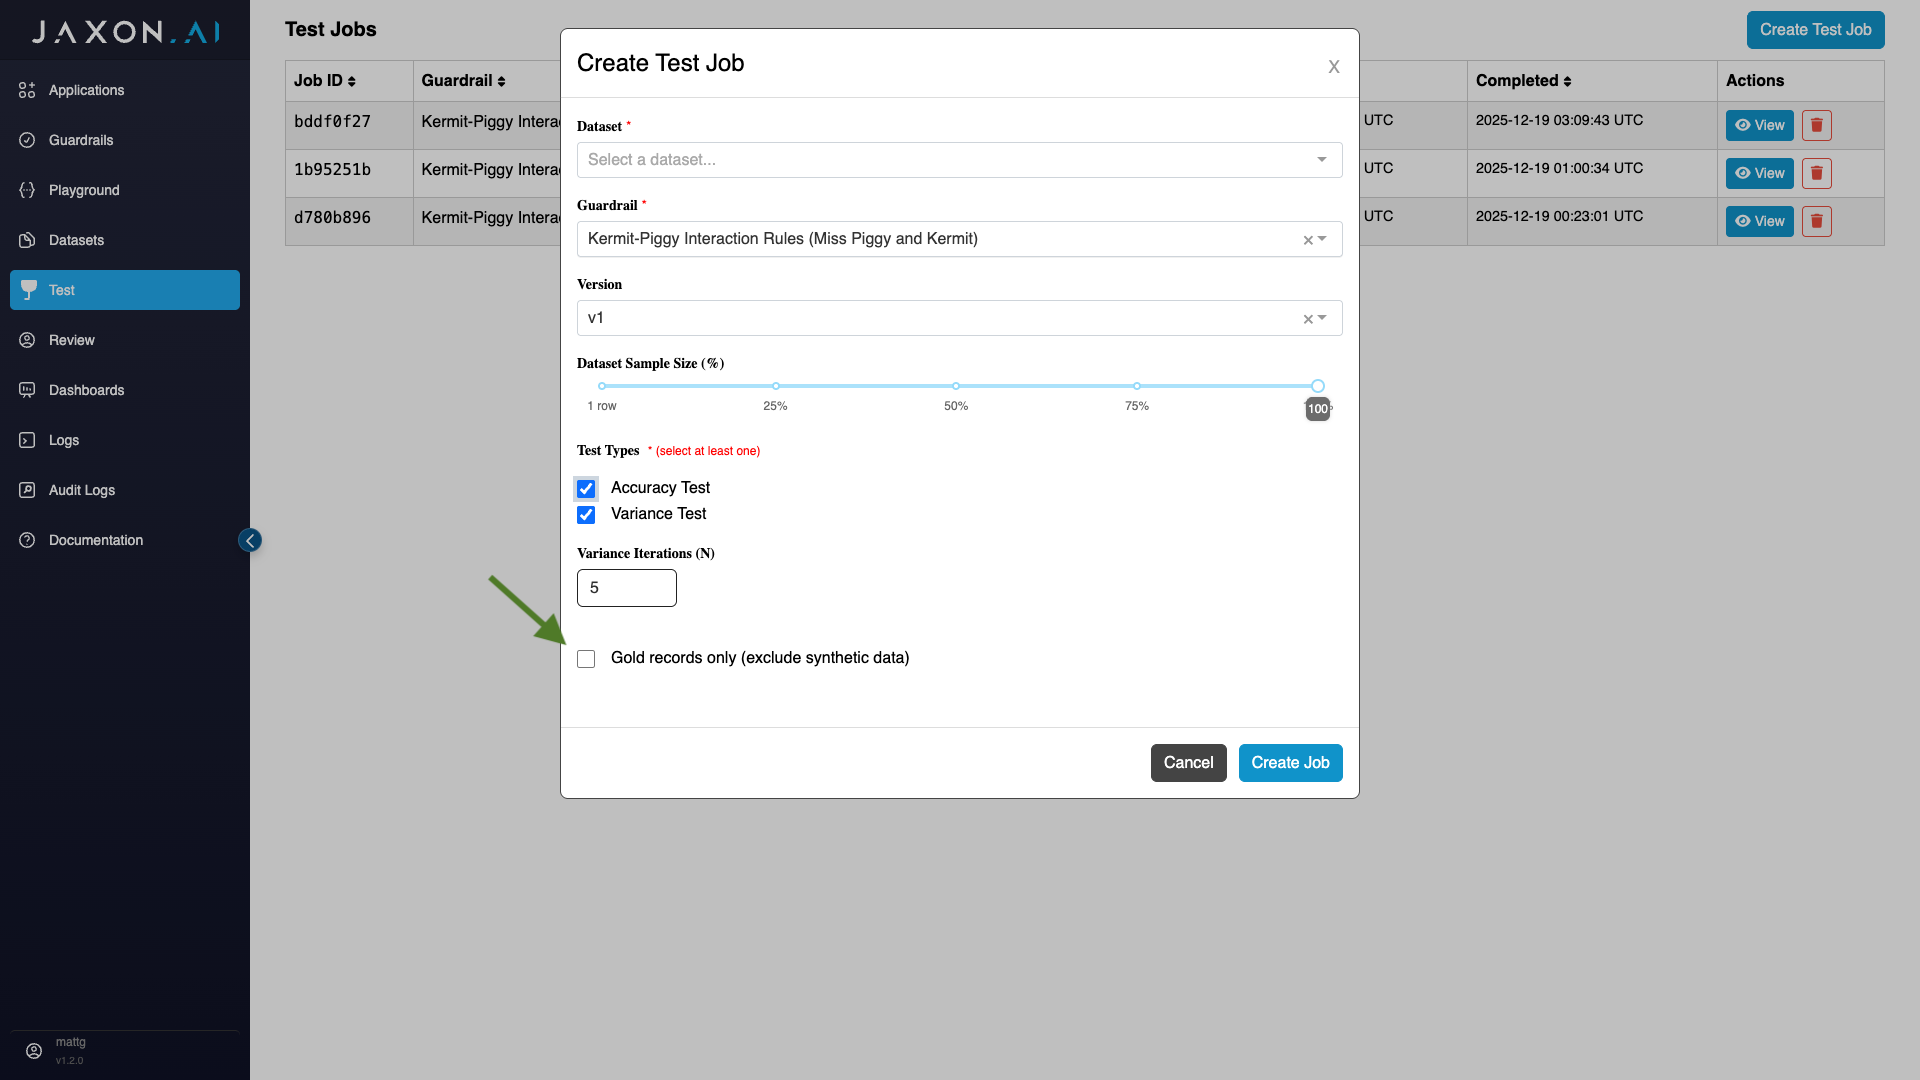
Task: Click the Datasets sidebar icon
Action: click(27, 240)
